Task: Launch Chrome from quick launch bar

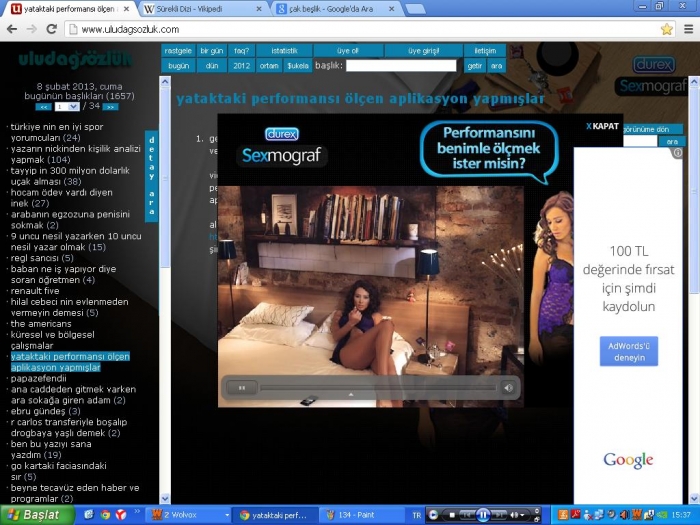Action: pyautogui.click(x=105, y=515)
